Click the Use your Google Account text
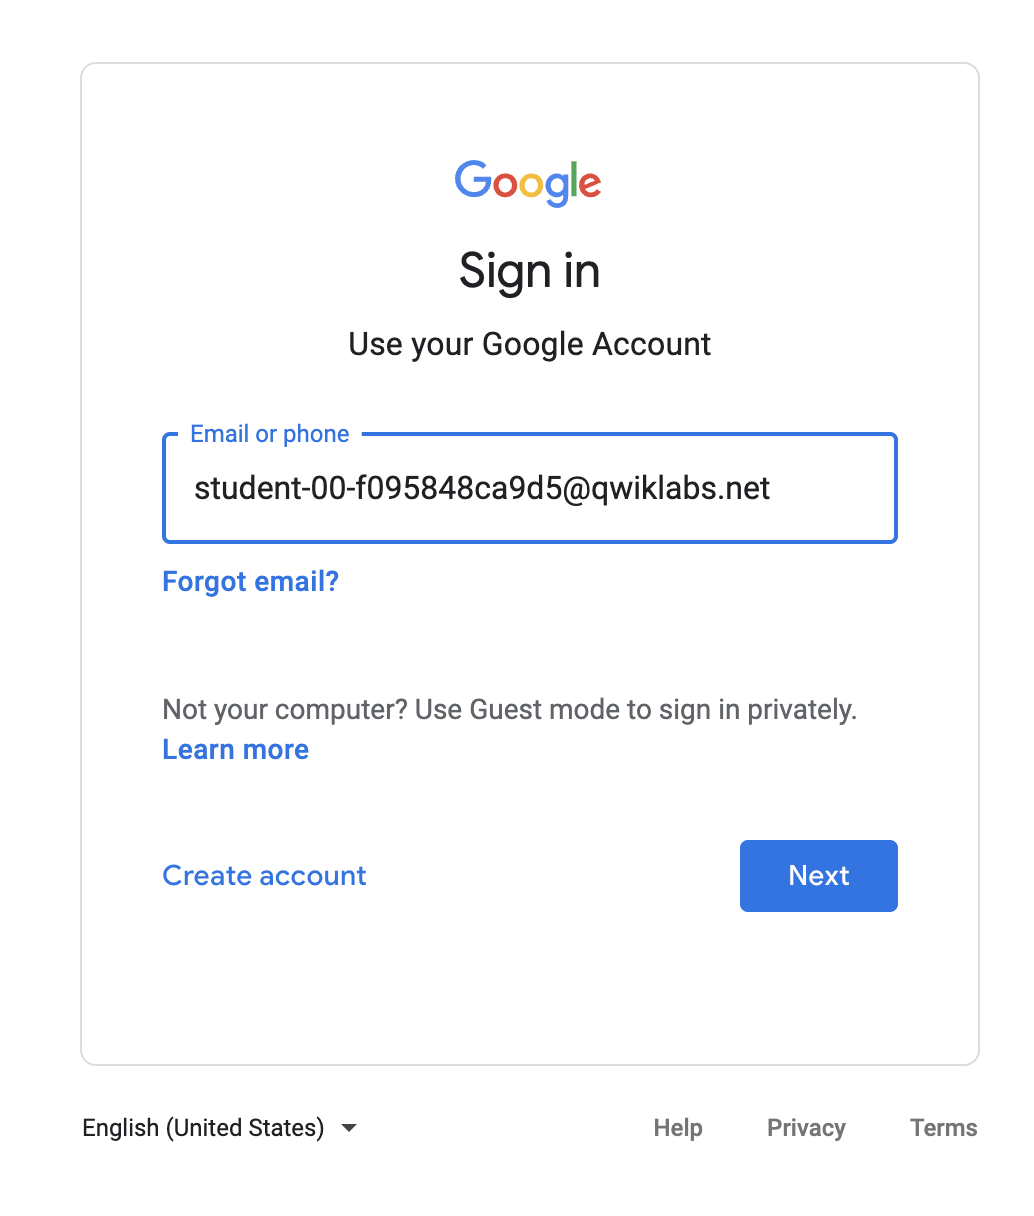Viewport: 1034px width, 1216px height. 529,344
